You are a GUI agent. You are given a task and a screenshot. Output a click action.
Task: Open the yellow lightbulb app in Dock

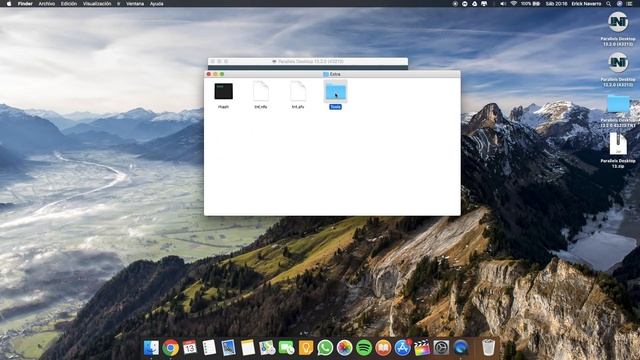tap(306, 348)
